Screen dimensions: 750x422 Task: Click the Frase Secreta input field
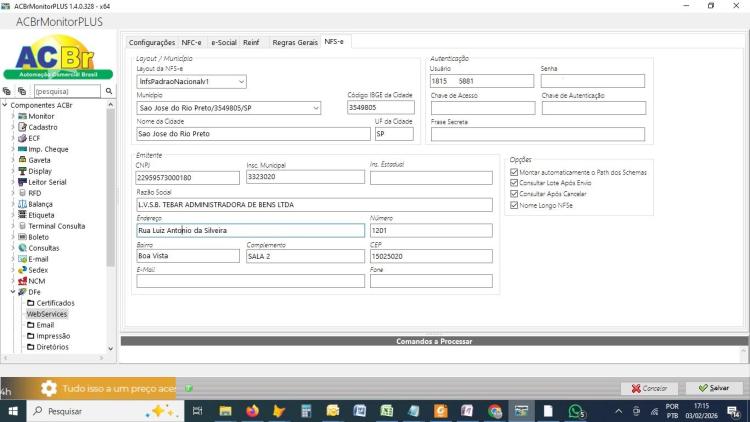tap(538, 134)
